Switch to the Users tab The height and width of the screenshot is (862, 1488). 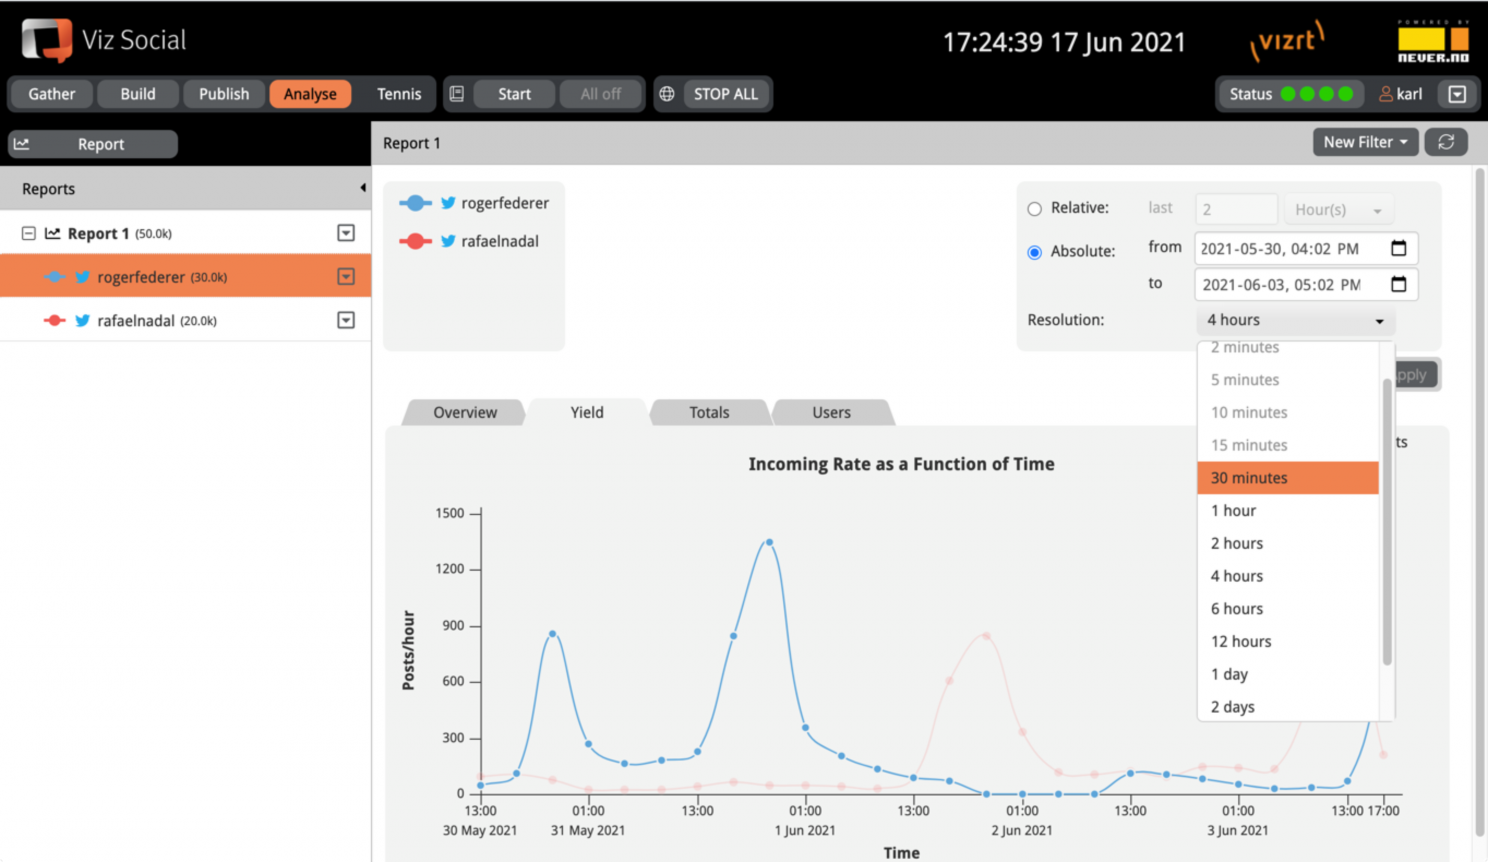[x=831, y=412]
